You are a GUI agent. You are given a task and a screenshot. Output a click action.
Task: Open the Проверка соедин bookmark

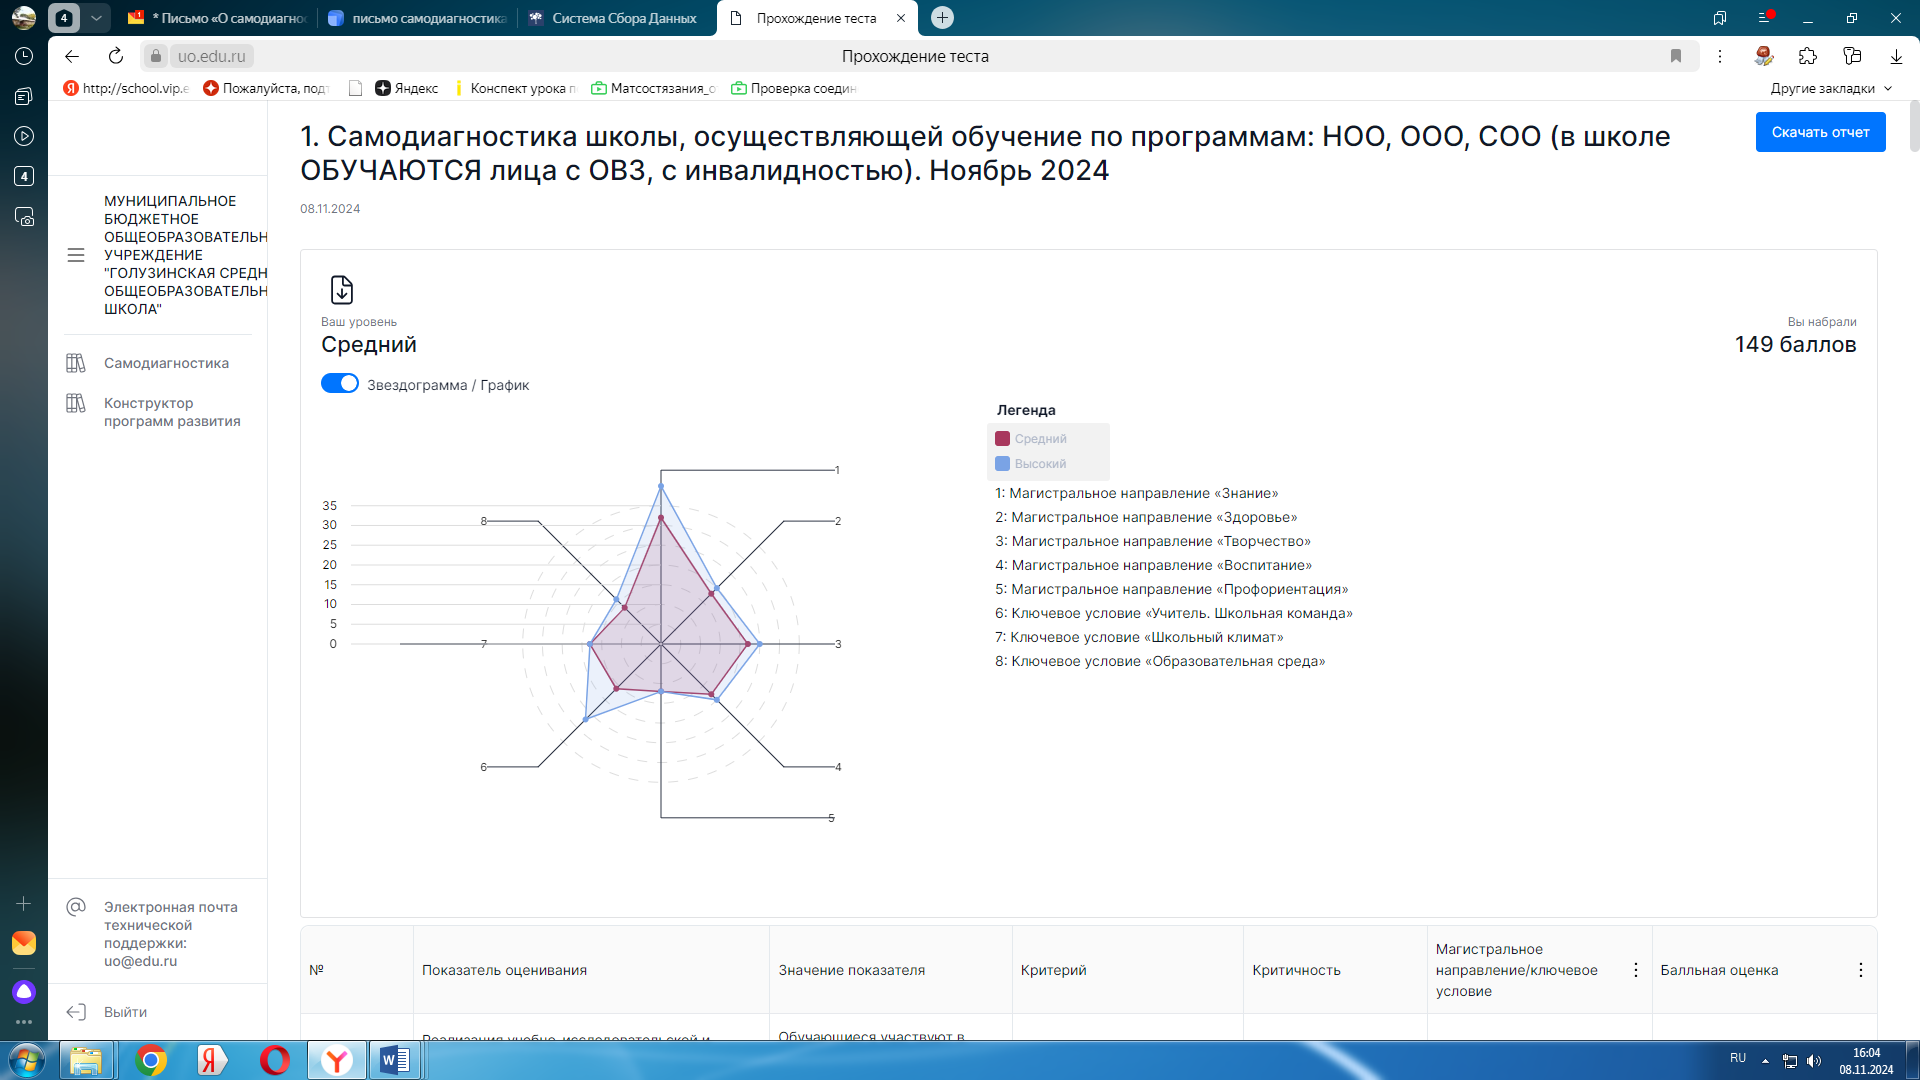coord(794,88)
